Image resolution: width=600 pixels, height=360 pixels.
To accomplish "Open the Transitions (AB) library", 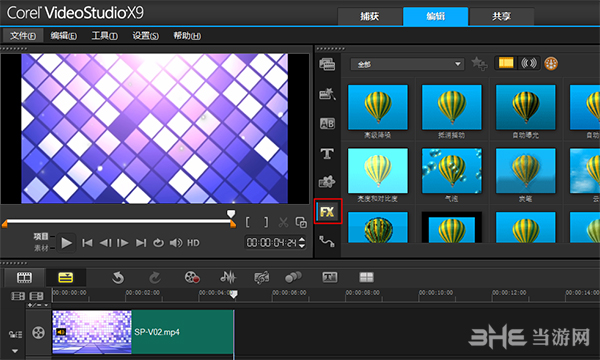I will (x=327, y=124).
